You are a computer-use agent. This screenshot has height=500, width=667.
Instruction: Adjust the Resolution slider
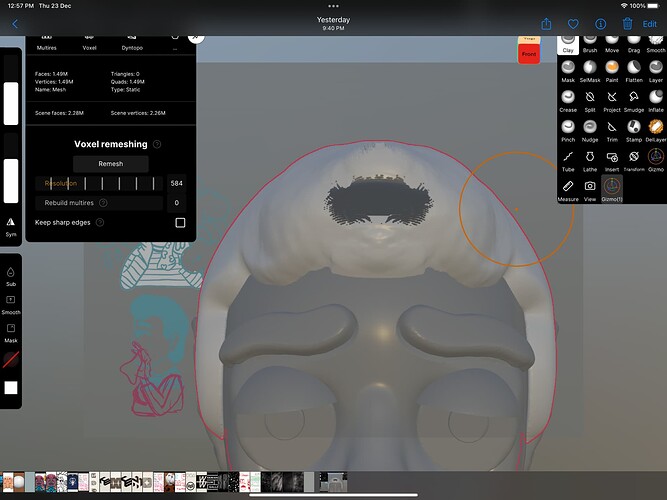(99, 183)
